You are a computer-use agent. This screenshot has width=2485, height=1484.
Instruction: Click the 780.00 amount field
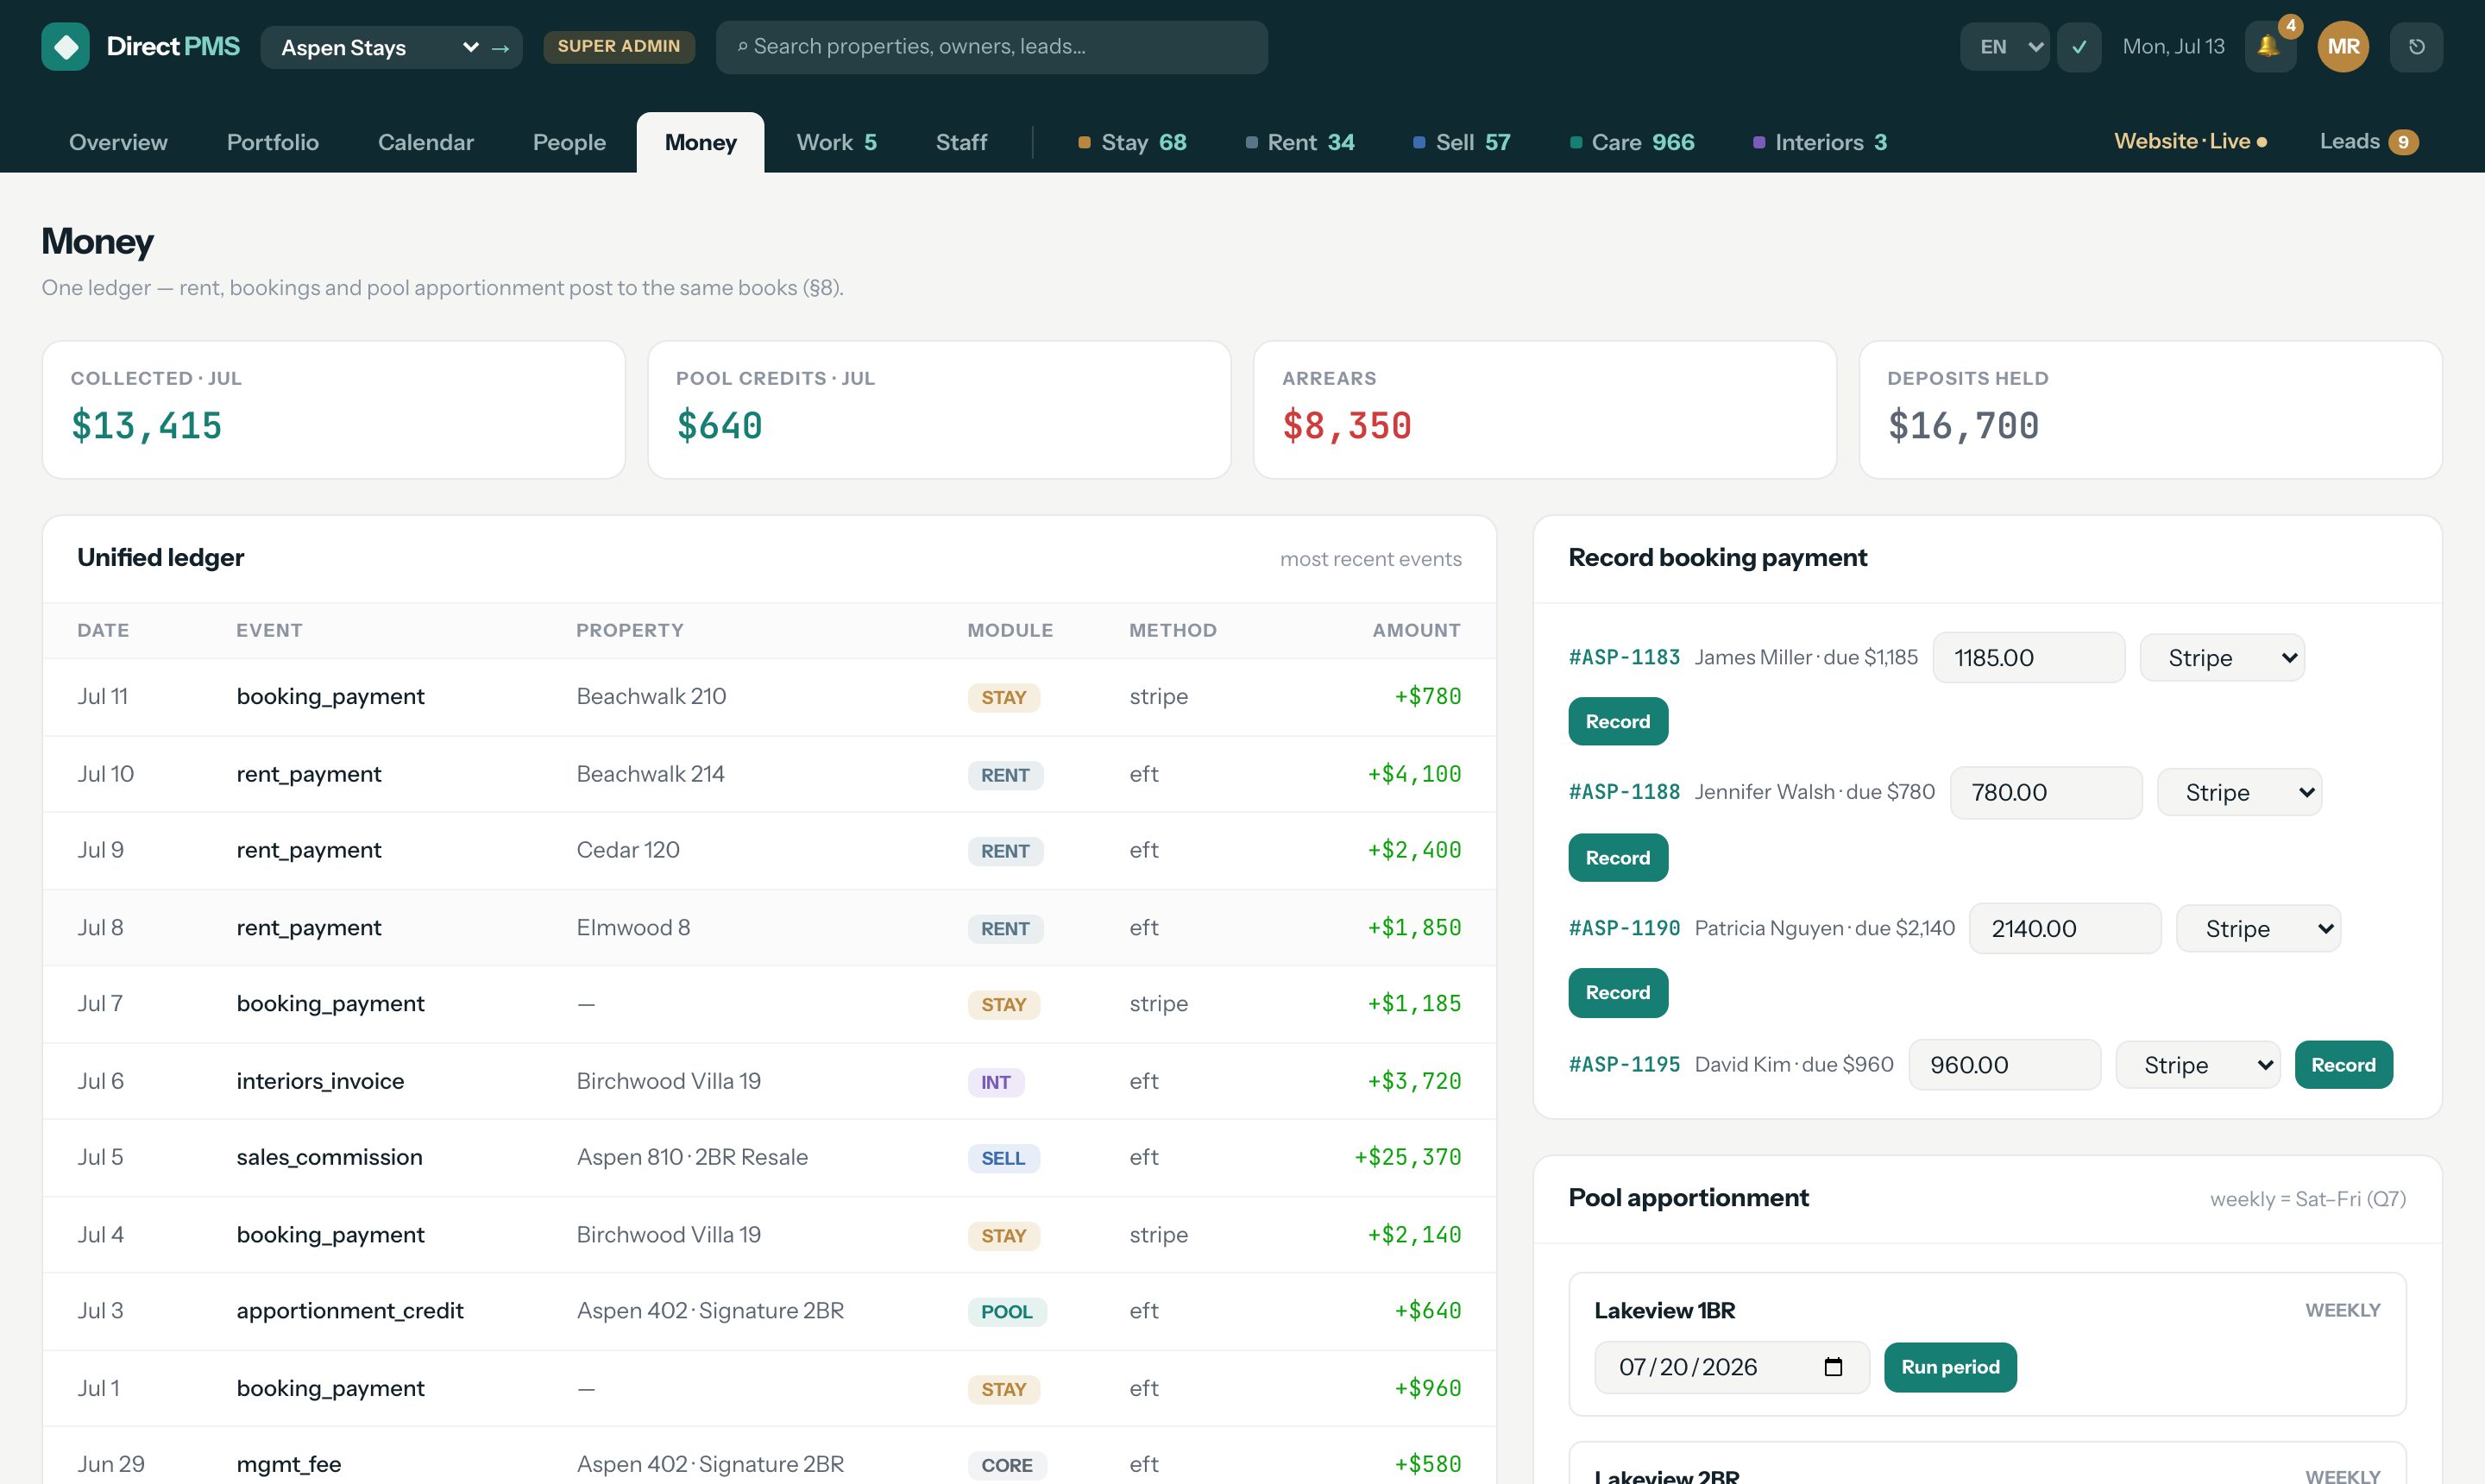click(x=2046, y=792)
